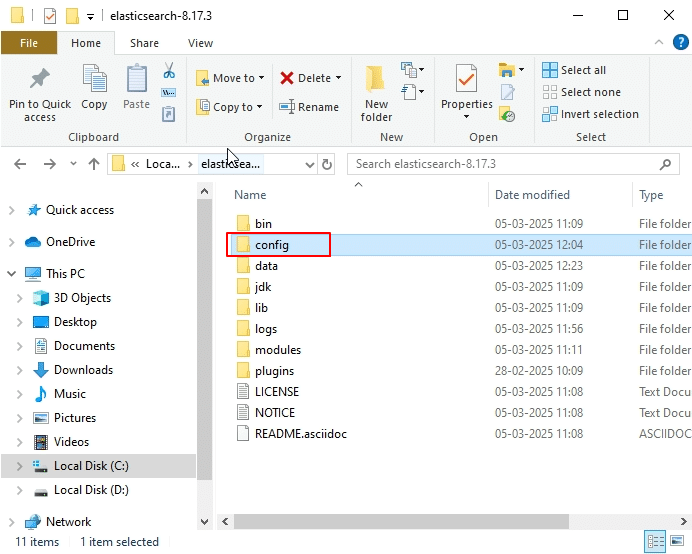Expand the Quick access tree node

point(12,210)
